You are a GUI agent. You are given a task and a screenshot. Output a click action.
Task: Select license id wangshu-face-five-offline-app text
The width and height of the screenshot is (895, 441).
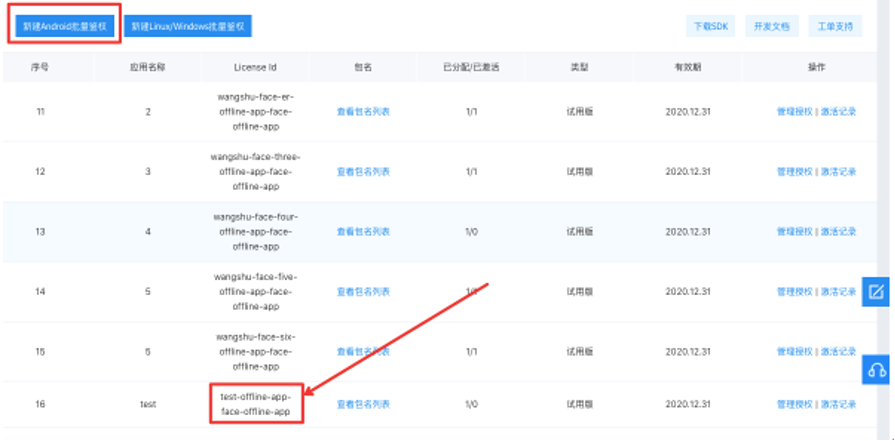(256, 292)
